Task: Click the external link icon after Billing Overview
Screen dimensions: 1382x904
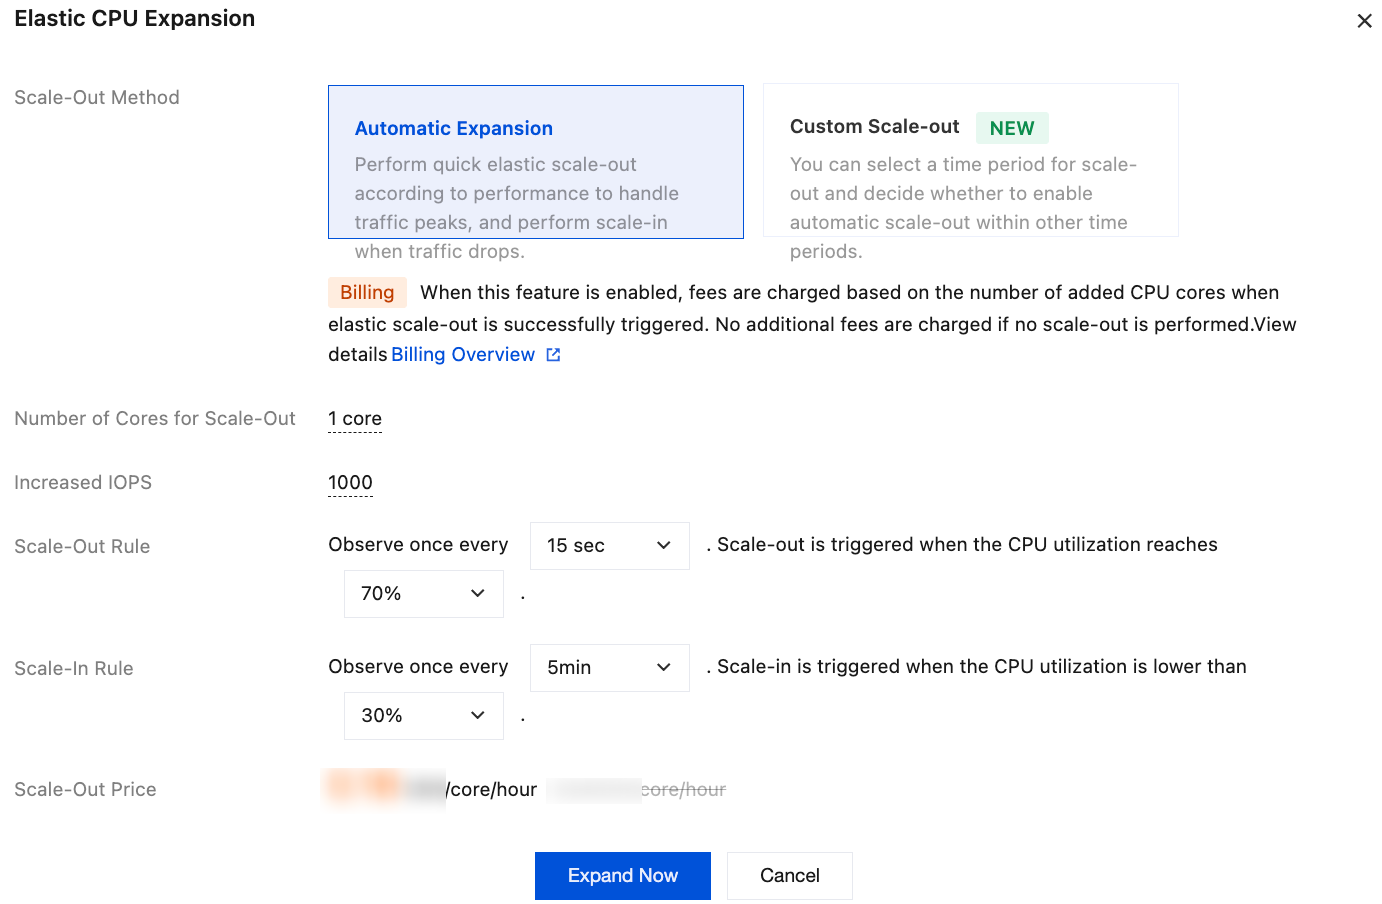Action: 553,355
